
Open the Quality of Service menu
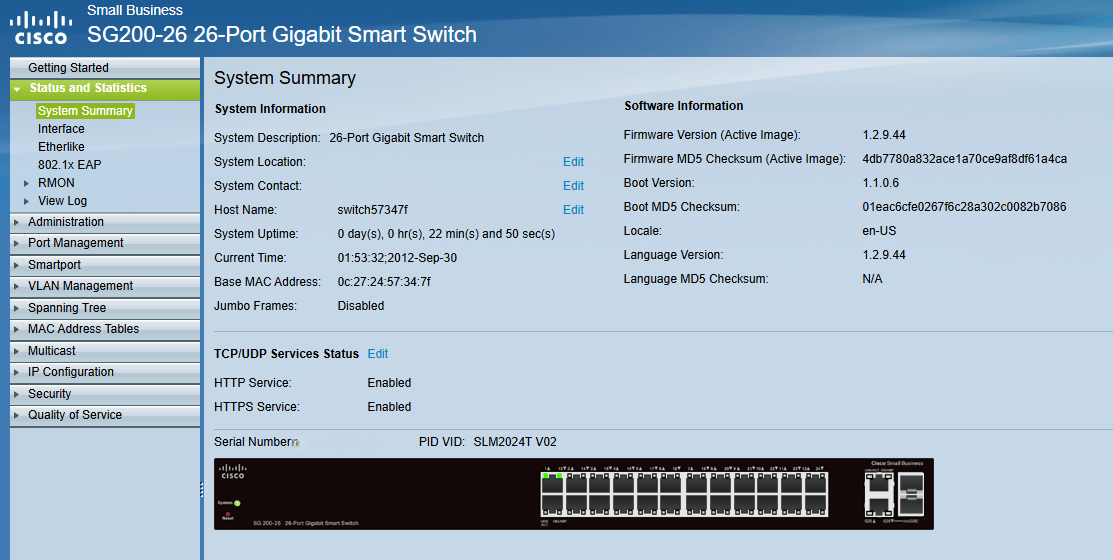(105, 414)
